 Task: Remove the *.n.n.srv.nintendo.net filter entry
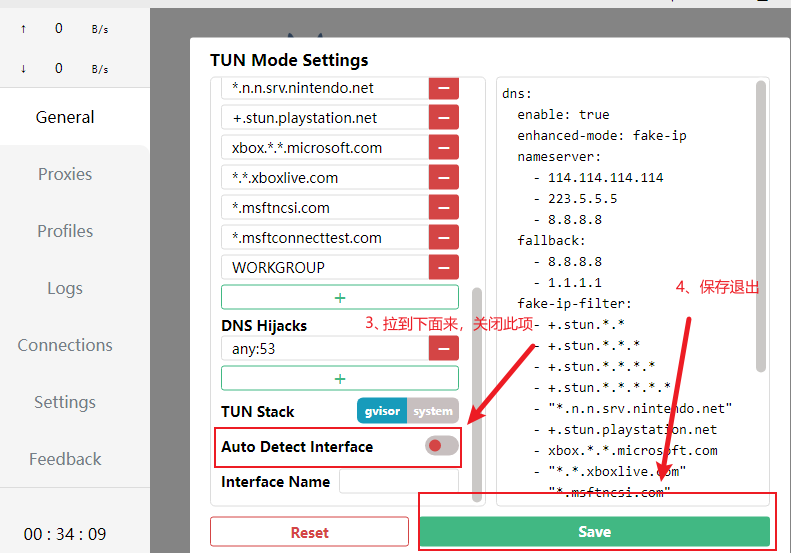pyautogui.click(x=443, y=88)
